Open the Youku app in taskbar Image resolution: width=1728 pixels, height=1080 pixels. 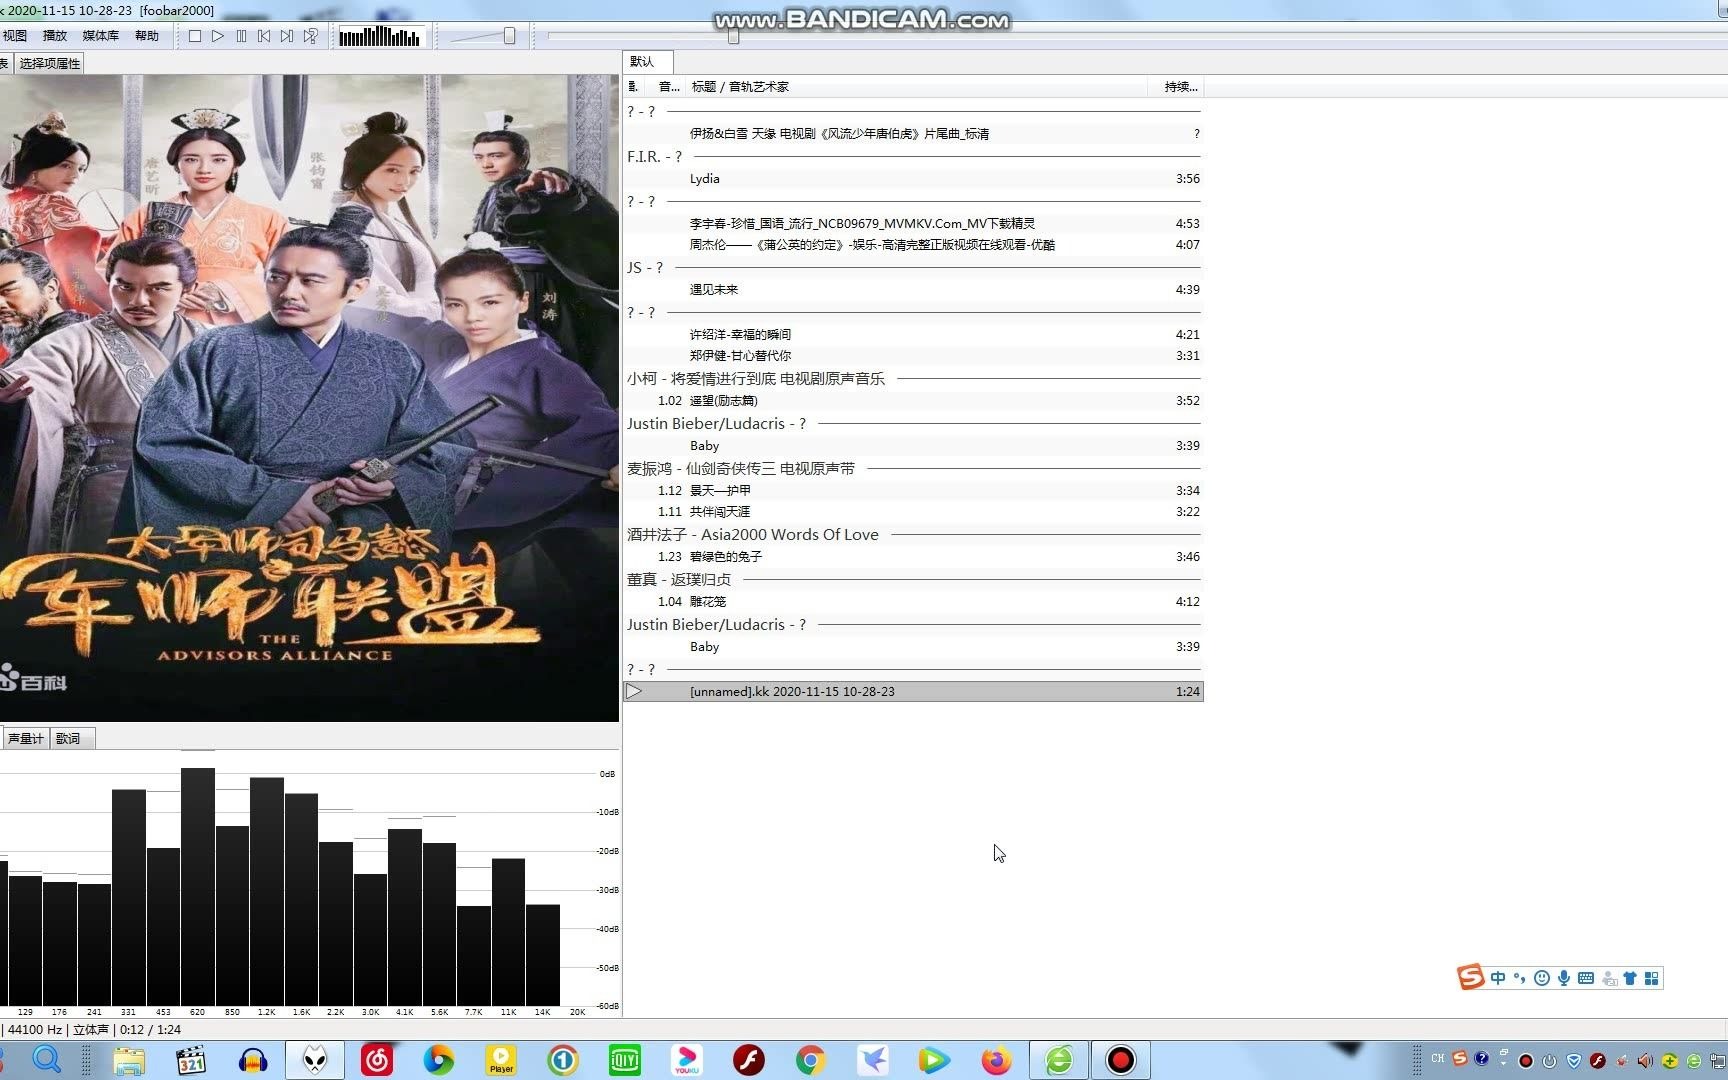(687, 1060)
